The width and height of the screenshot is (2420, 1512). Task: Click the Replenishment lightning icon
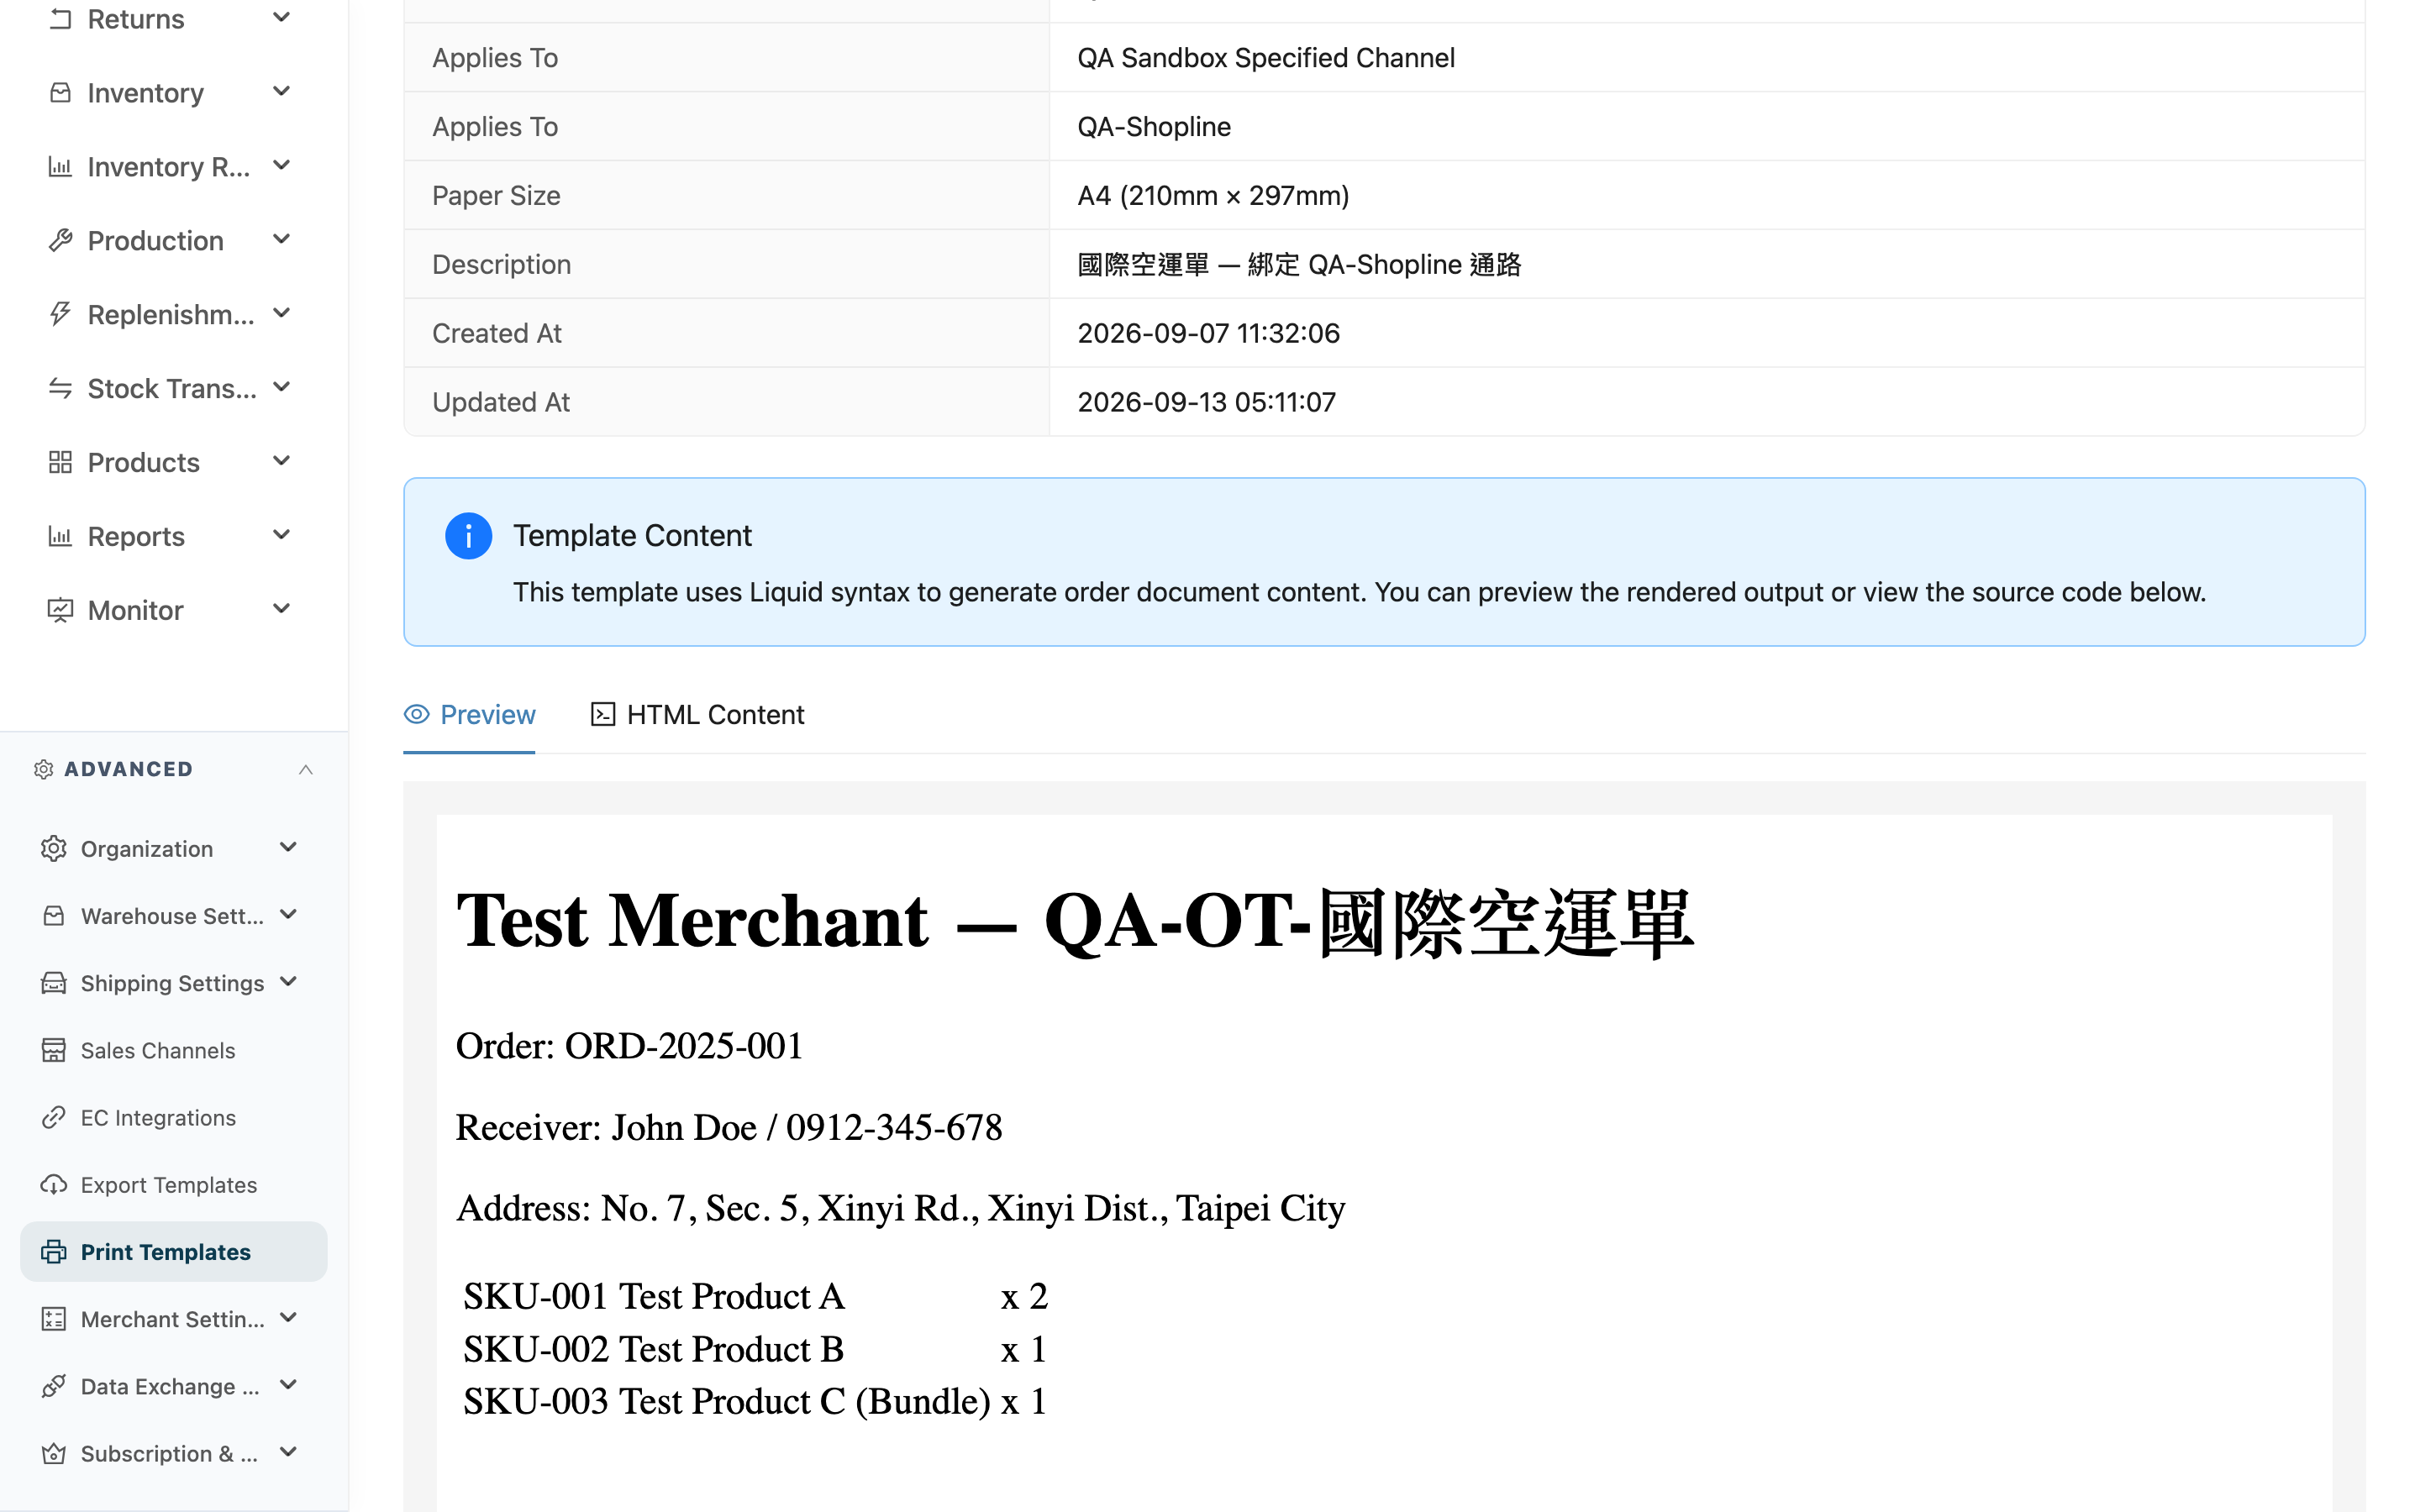pyautogui.click(x=60, y=314)
